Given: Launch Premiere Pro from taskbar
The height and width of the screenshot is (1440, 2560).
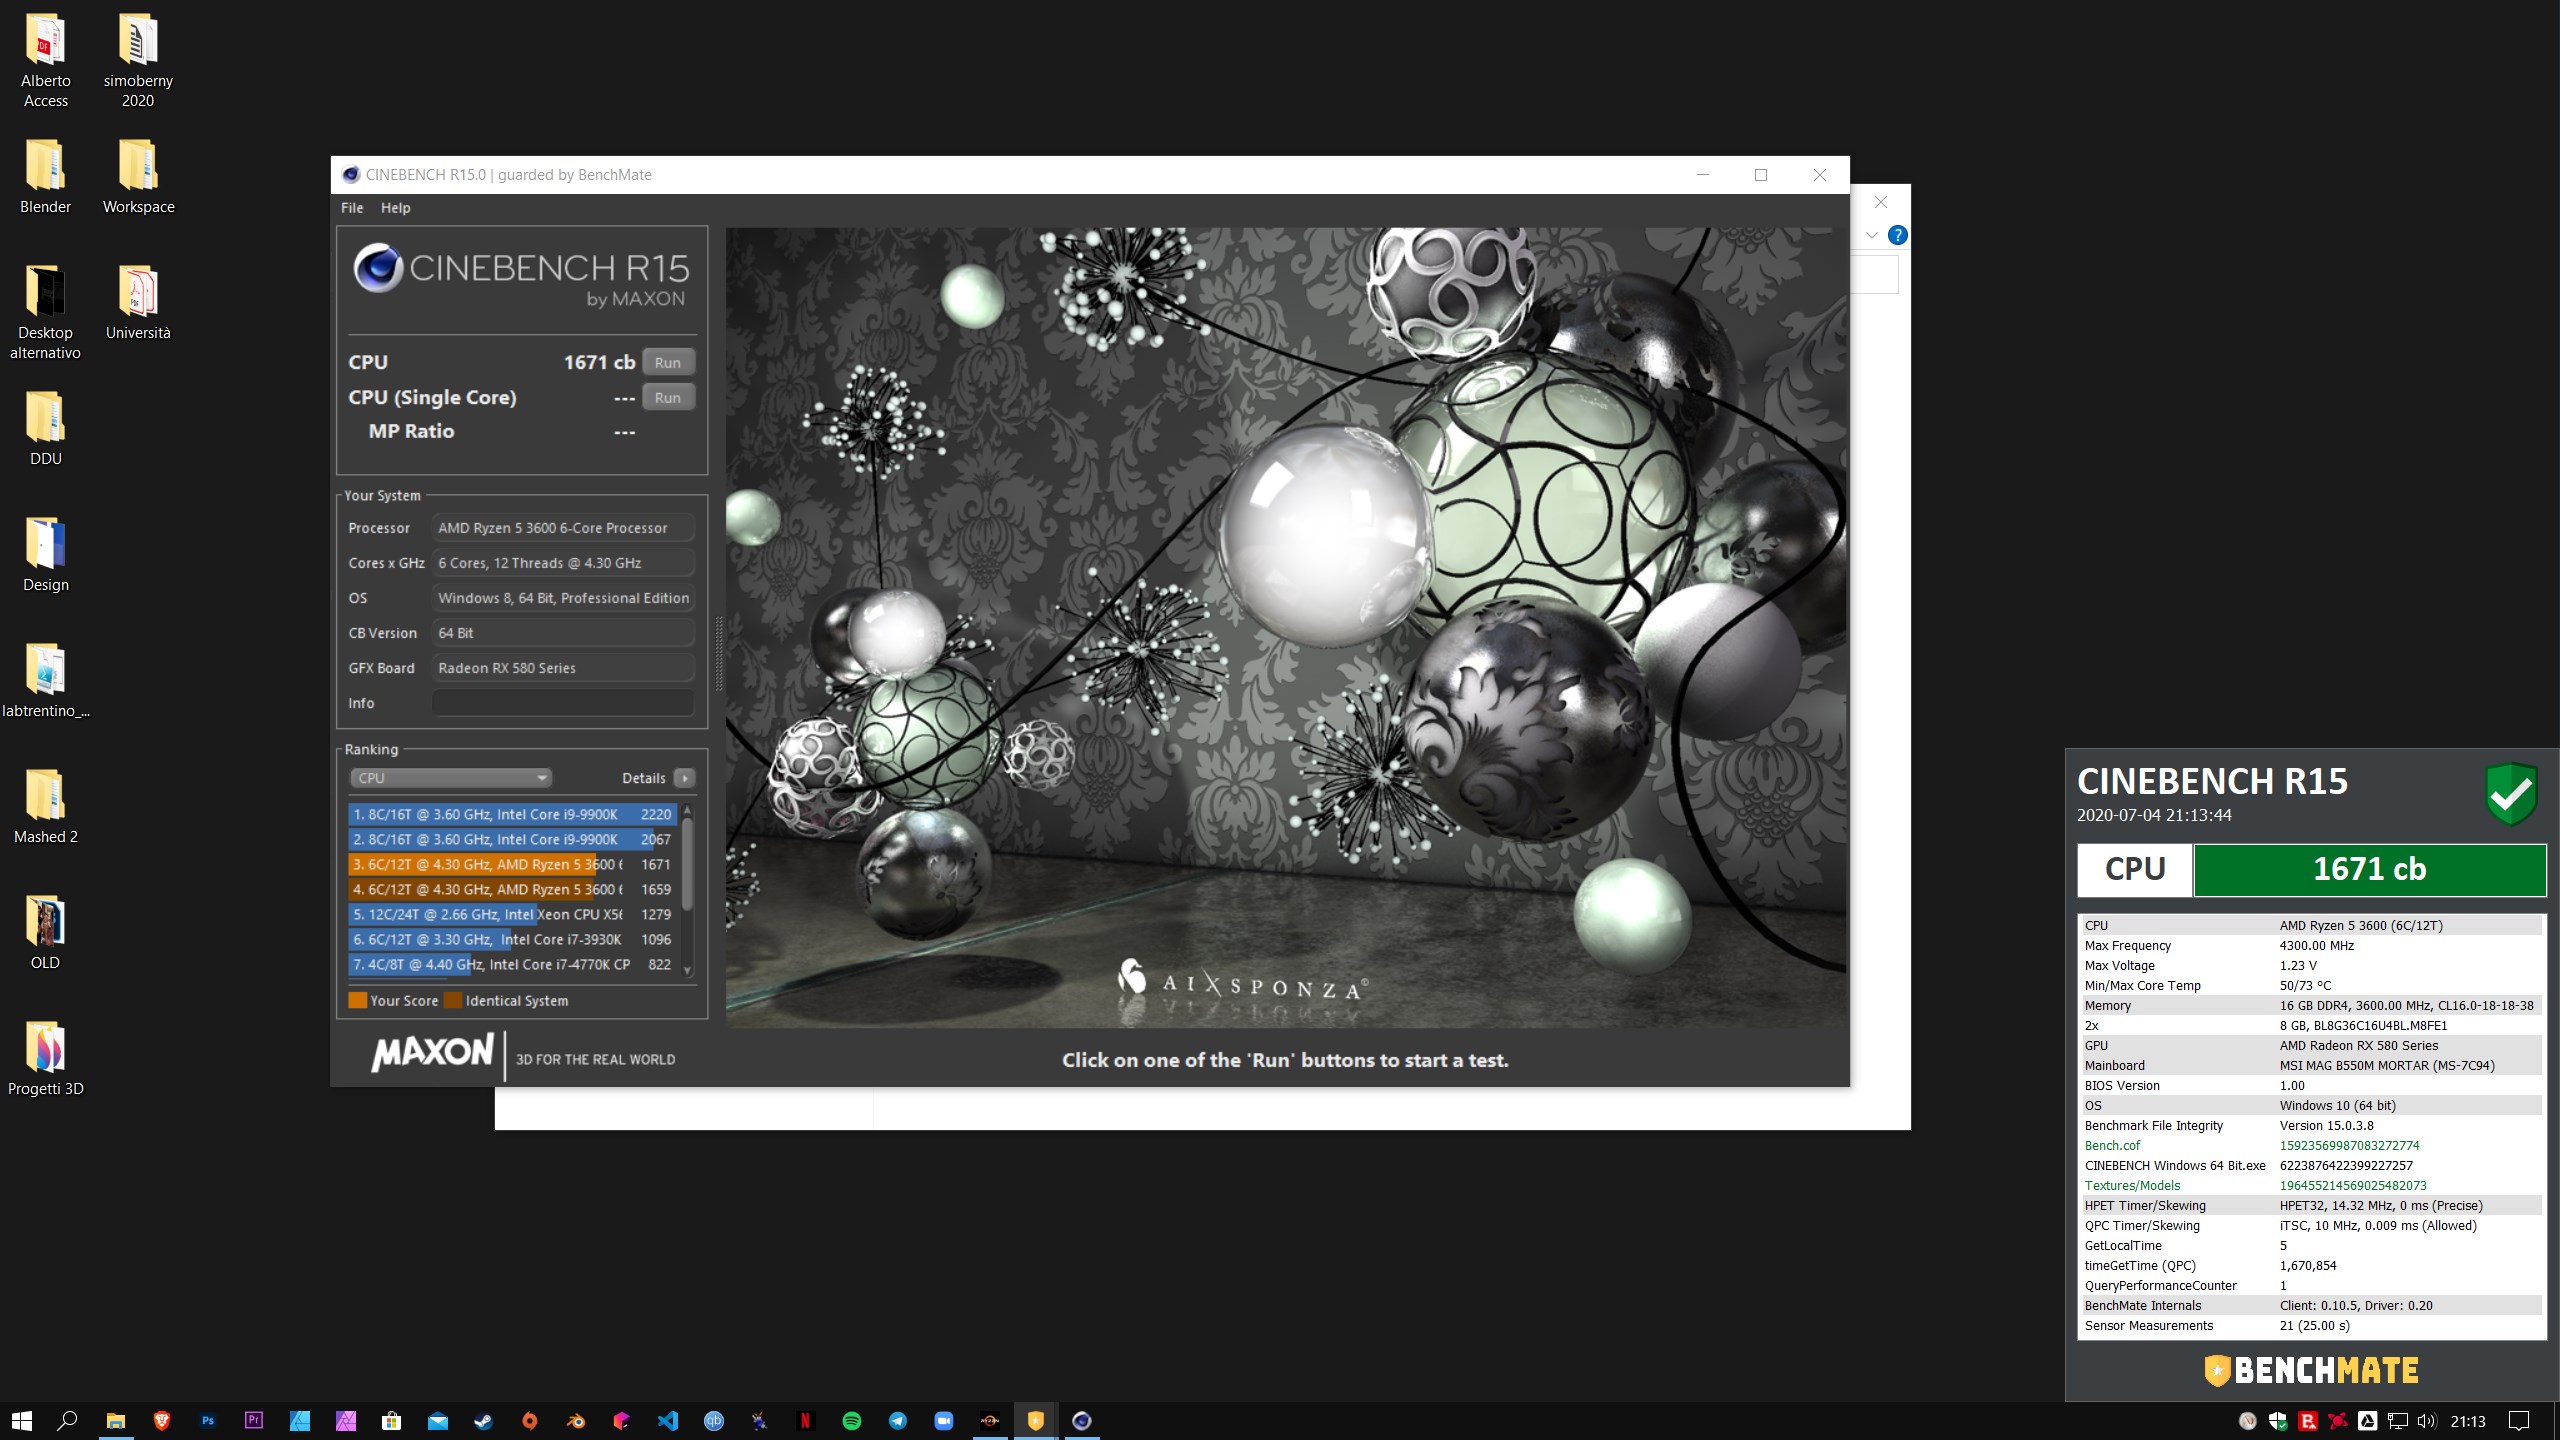Looking at the screenshot, I should coord(254,1420).
